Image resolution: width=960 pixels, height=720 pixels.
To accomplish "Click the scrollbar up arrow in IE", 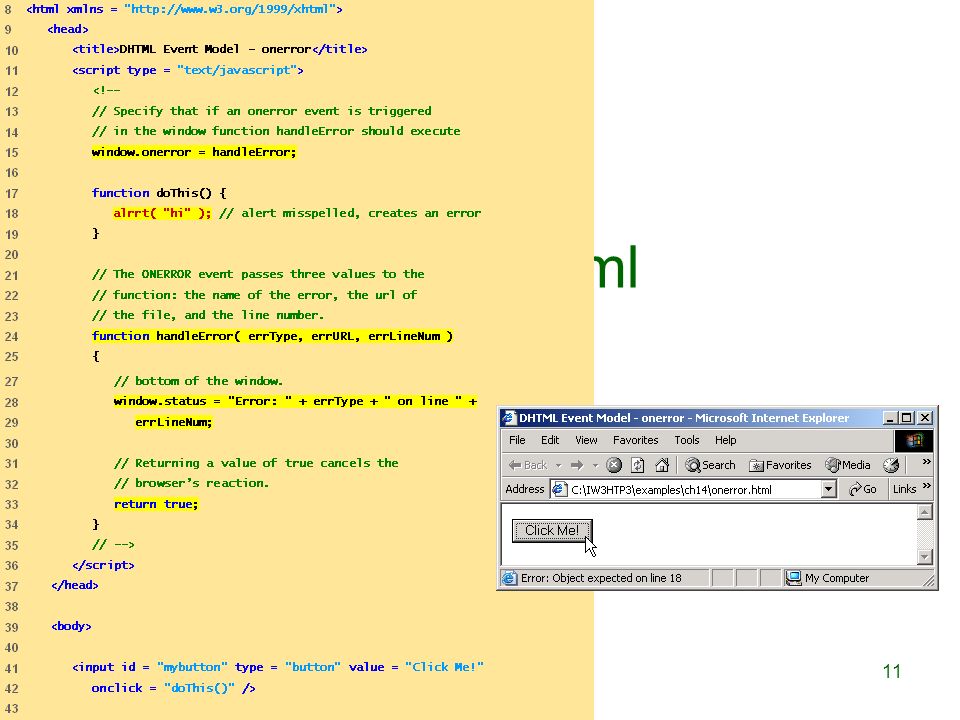I will pyautogui.click(x=924, y=512).
